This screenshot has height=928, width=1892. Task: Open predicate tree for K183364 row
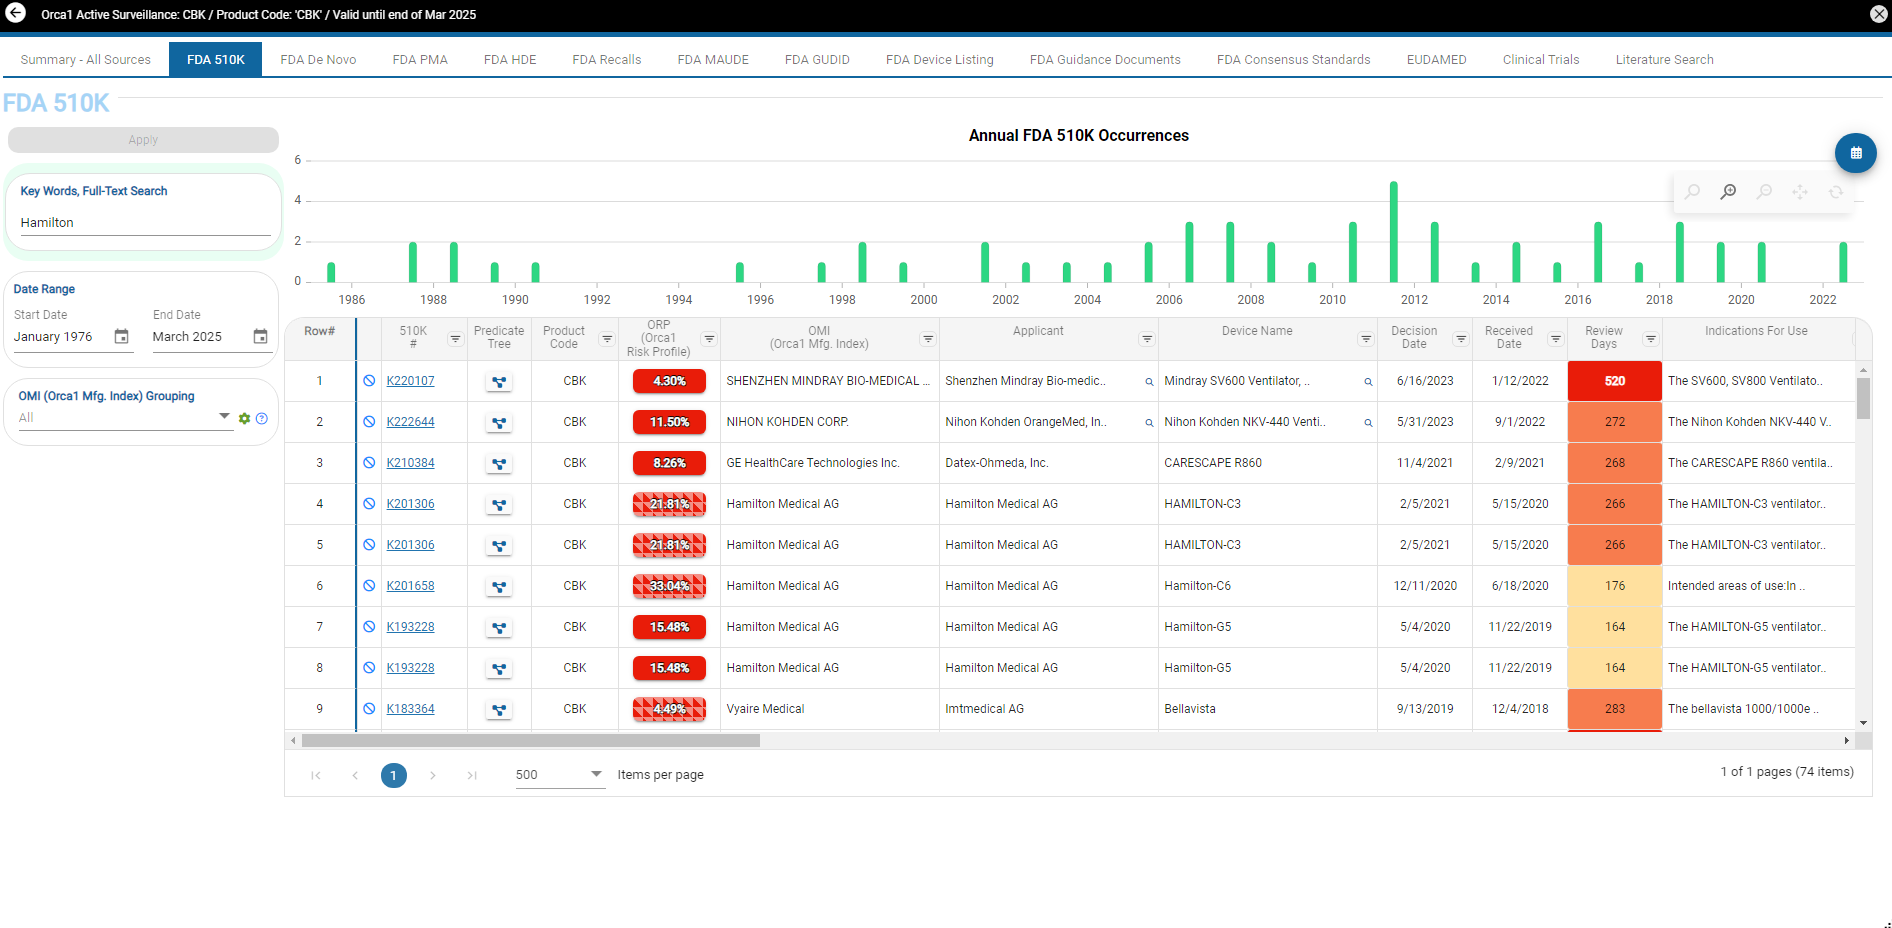[x=499, y=709]
